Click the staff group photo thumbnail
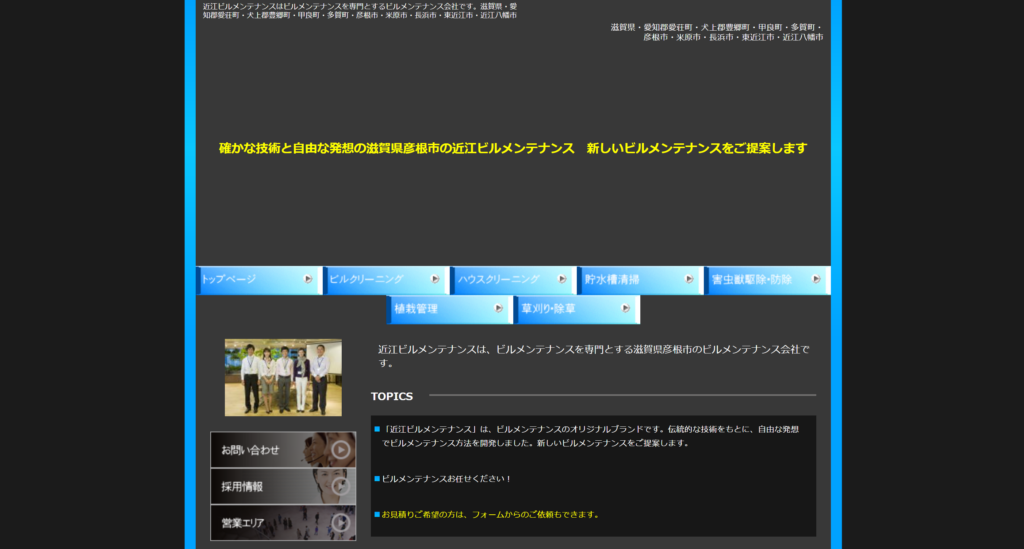This screenshot has width=1024, height=549. click(x=283, y=377)
